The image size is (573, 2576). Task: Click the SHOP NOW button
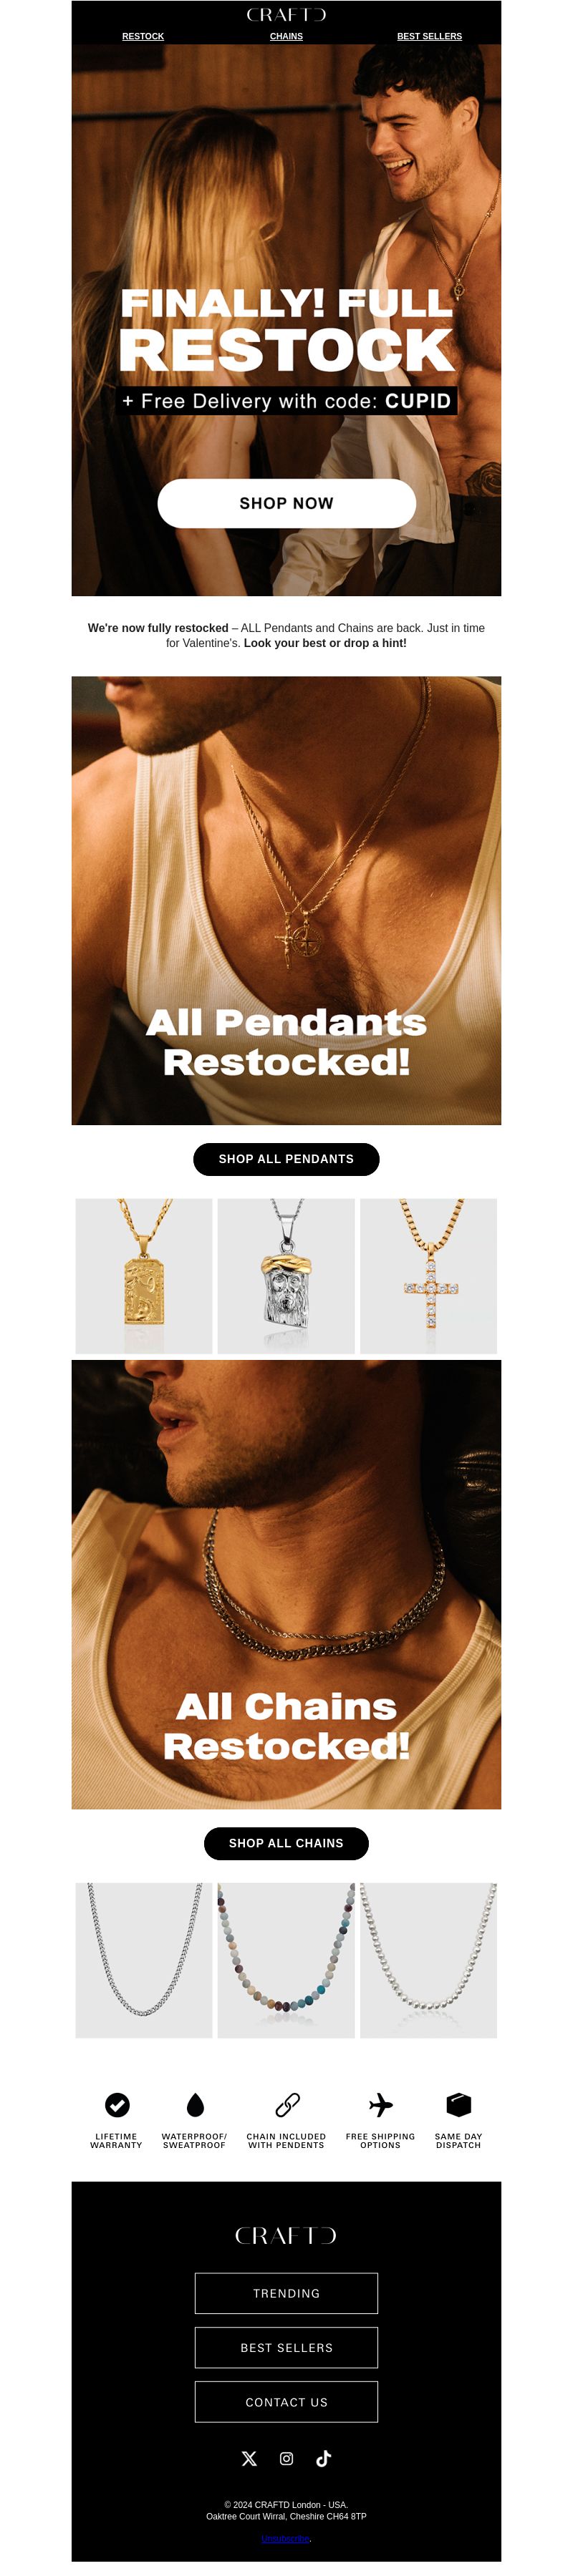coord(287,503)
